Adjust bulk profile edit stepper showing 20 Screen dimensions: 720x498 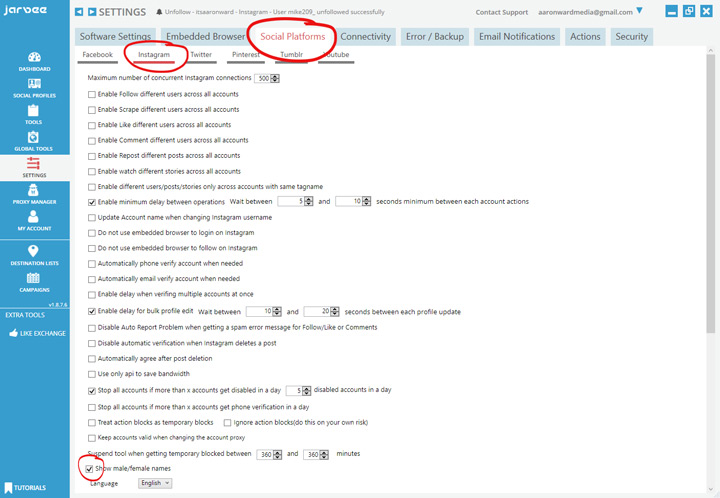click(x=335, y=312)
